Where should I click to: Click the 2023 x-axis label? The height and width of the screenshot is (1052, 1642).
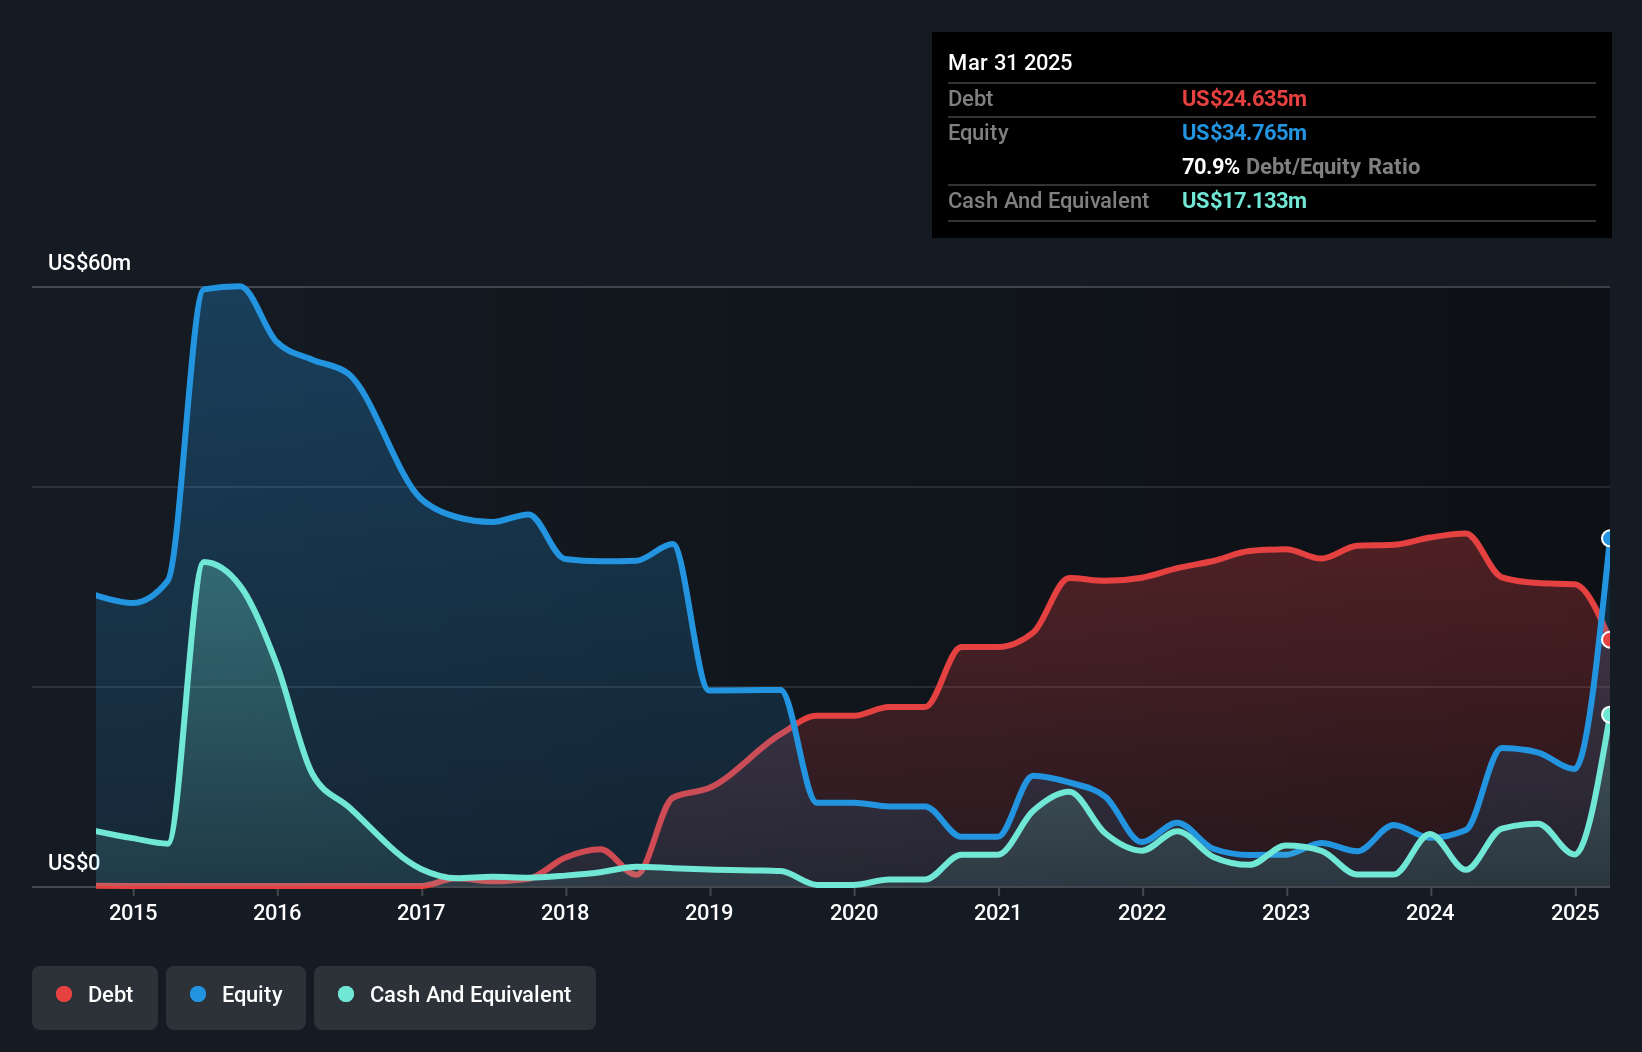pos(1286,912)
